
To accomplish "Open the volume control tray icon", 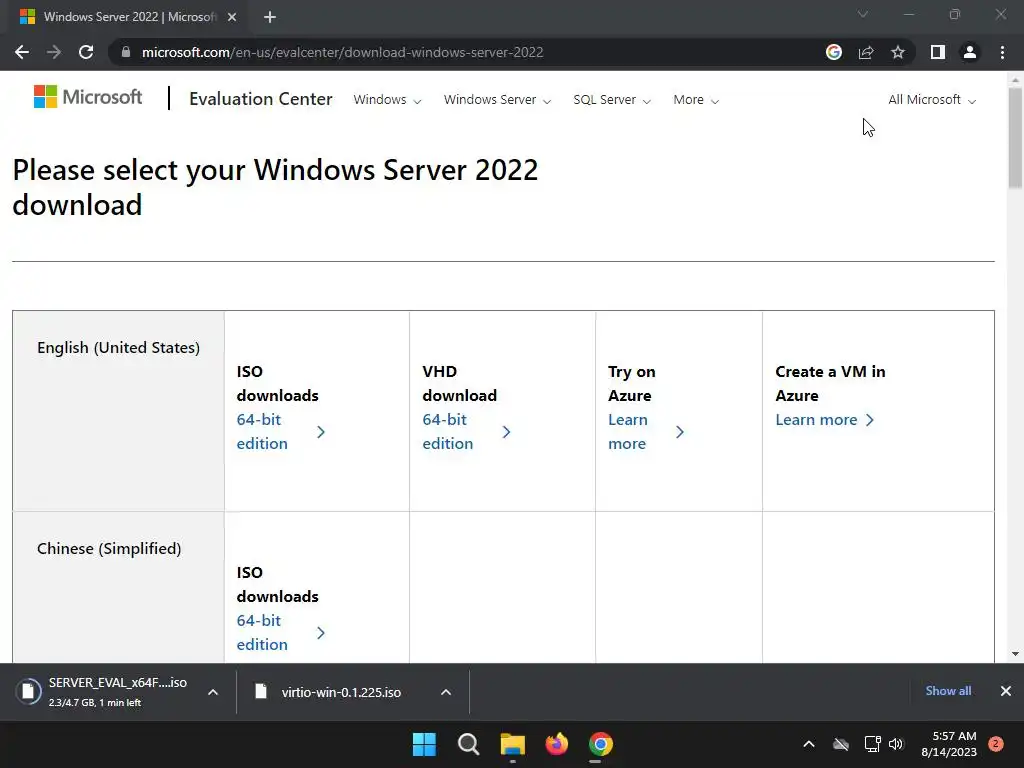I will tap(896, 744).
